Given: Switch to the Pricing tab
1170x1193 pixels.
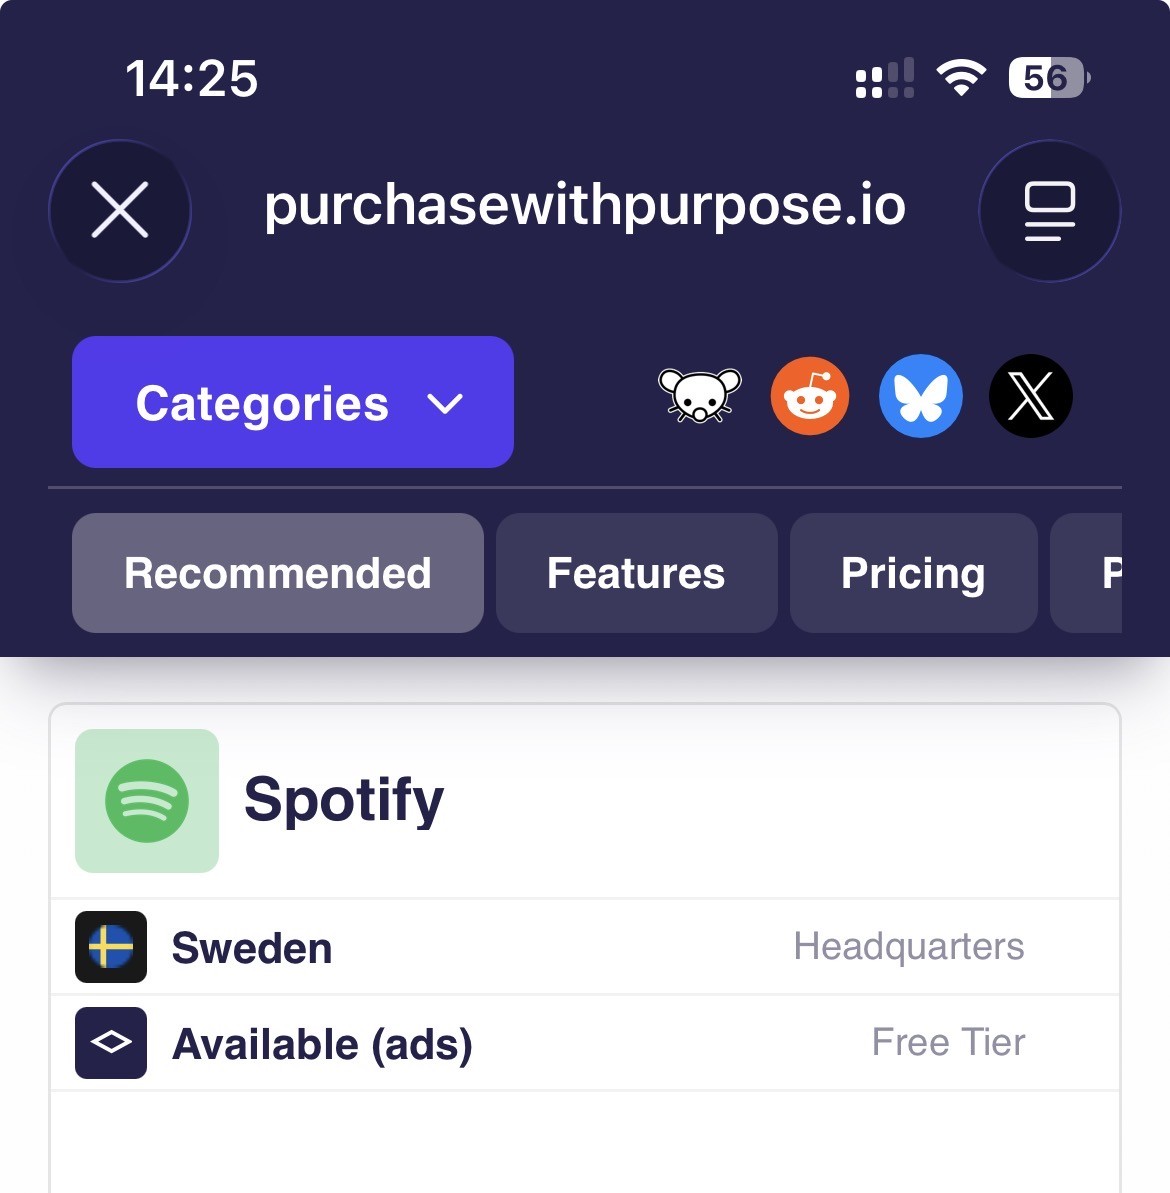Looking at the screenshot, I should pos(913,573).
